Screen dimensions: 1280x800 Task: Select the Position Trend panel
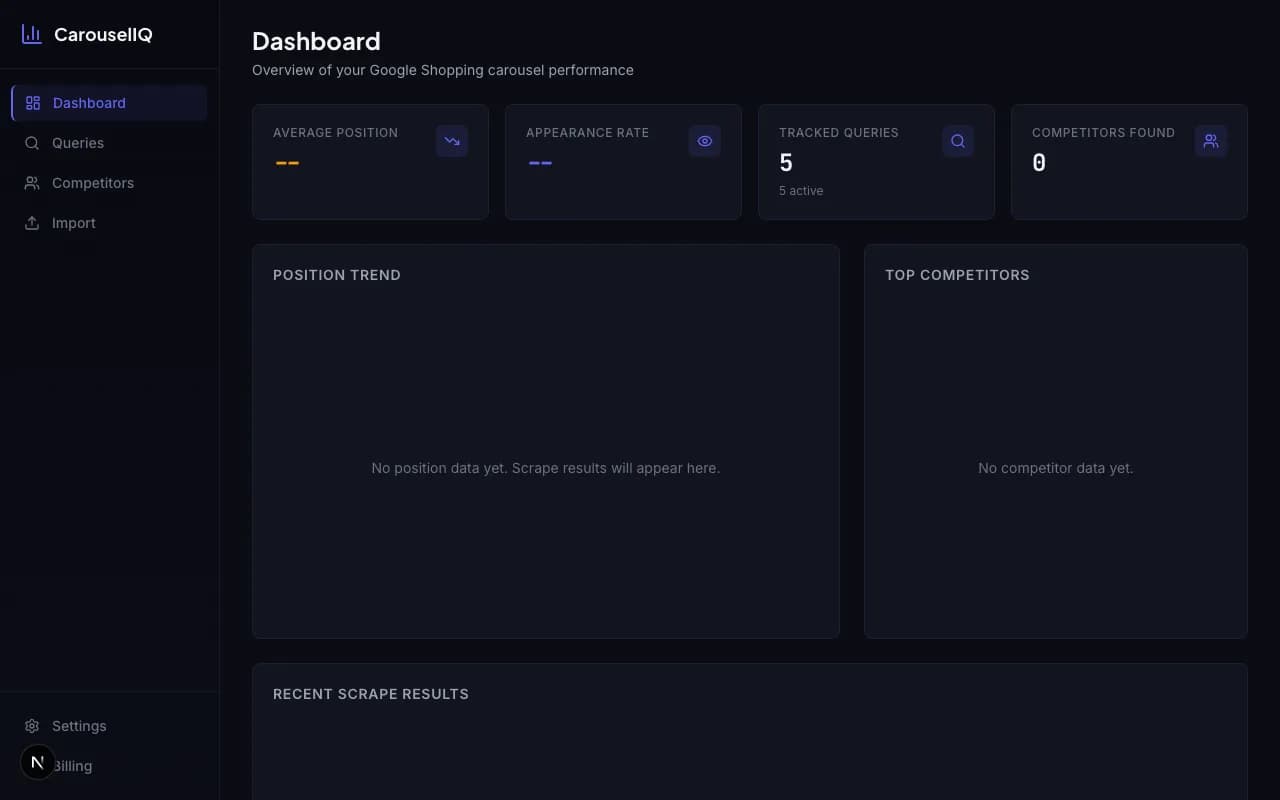tap(337, 274)
